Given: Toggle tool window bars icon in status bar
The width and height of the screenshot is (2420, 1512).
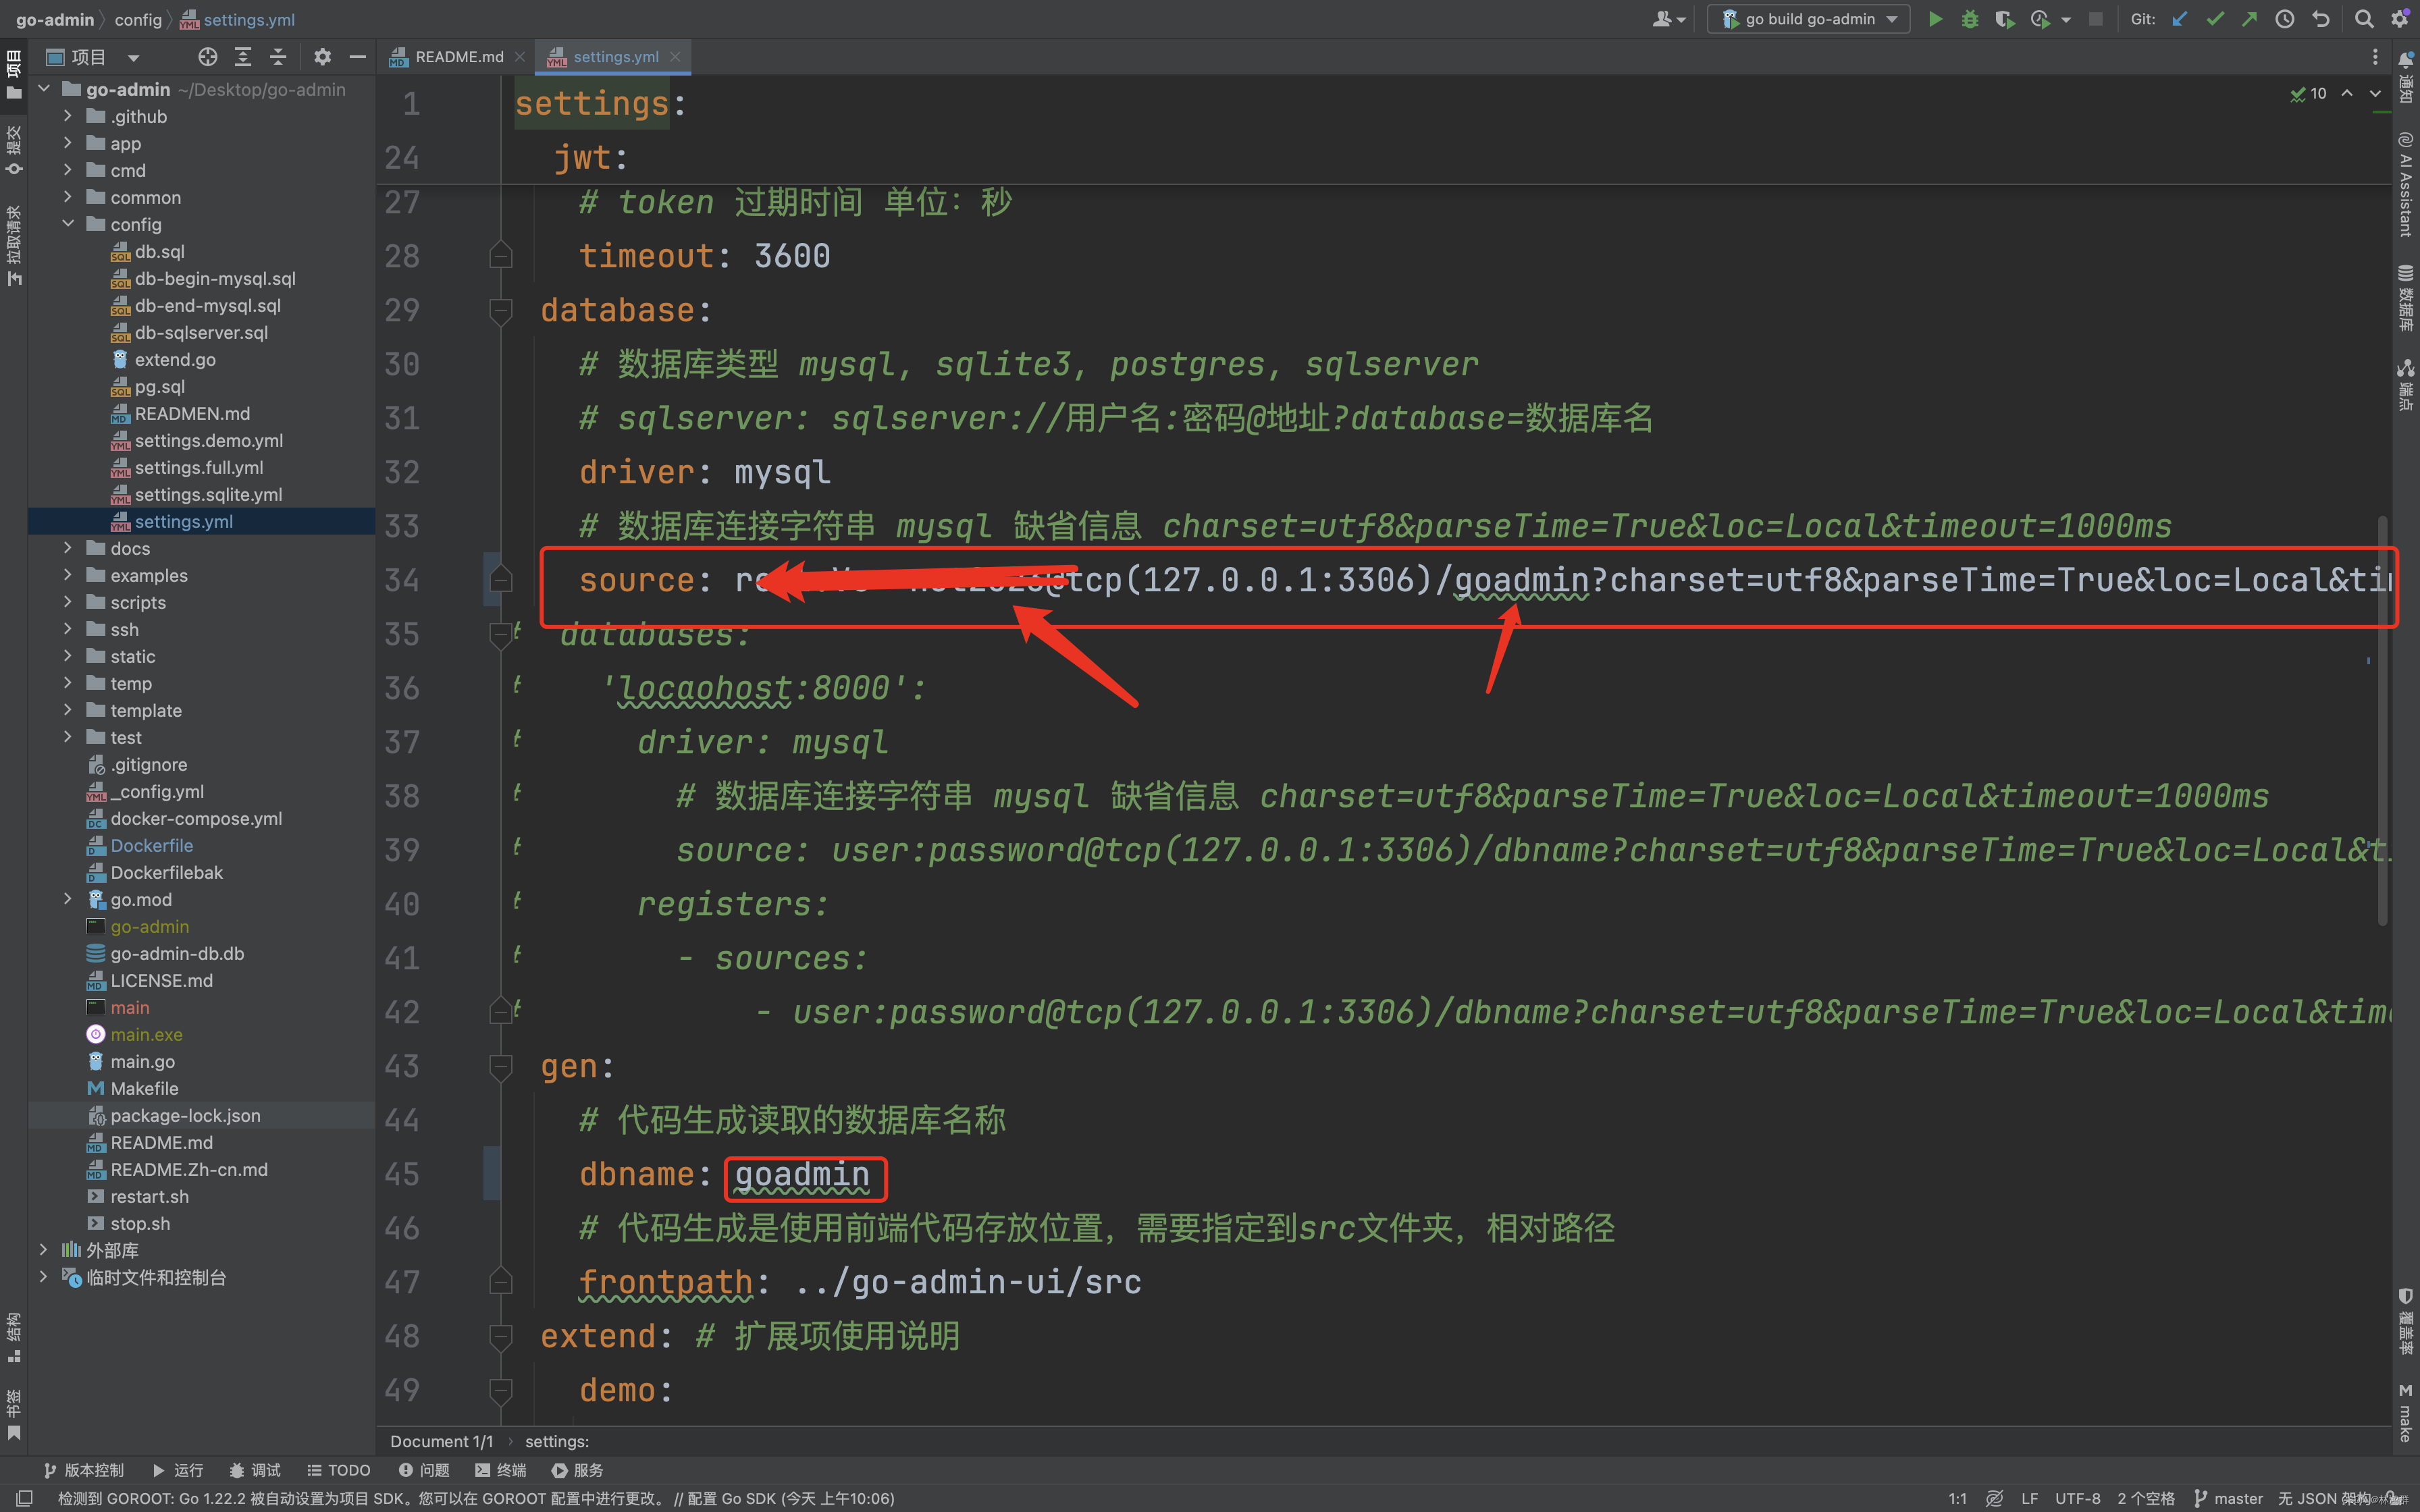Looking at the screenshot, I should click(24, 1498).
